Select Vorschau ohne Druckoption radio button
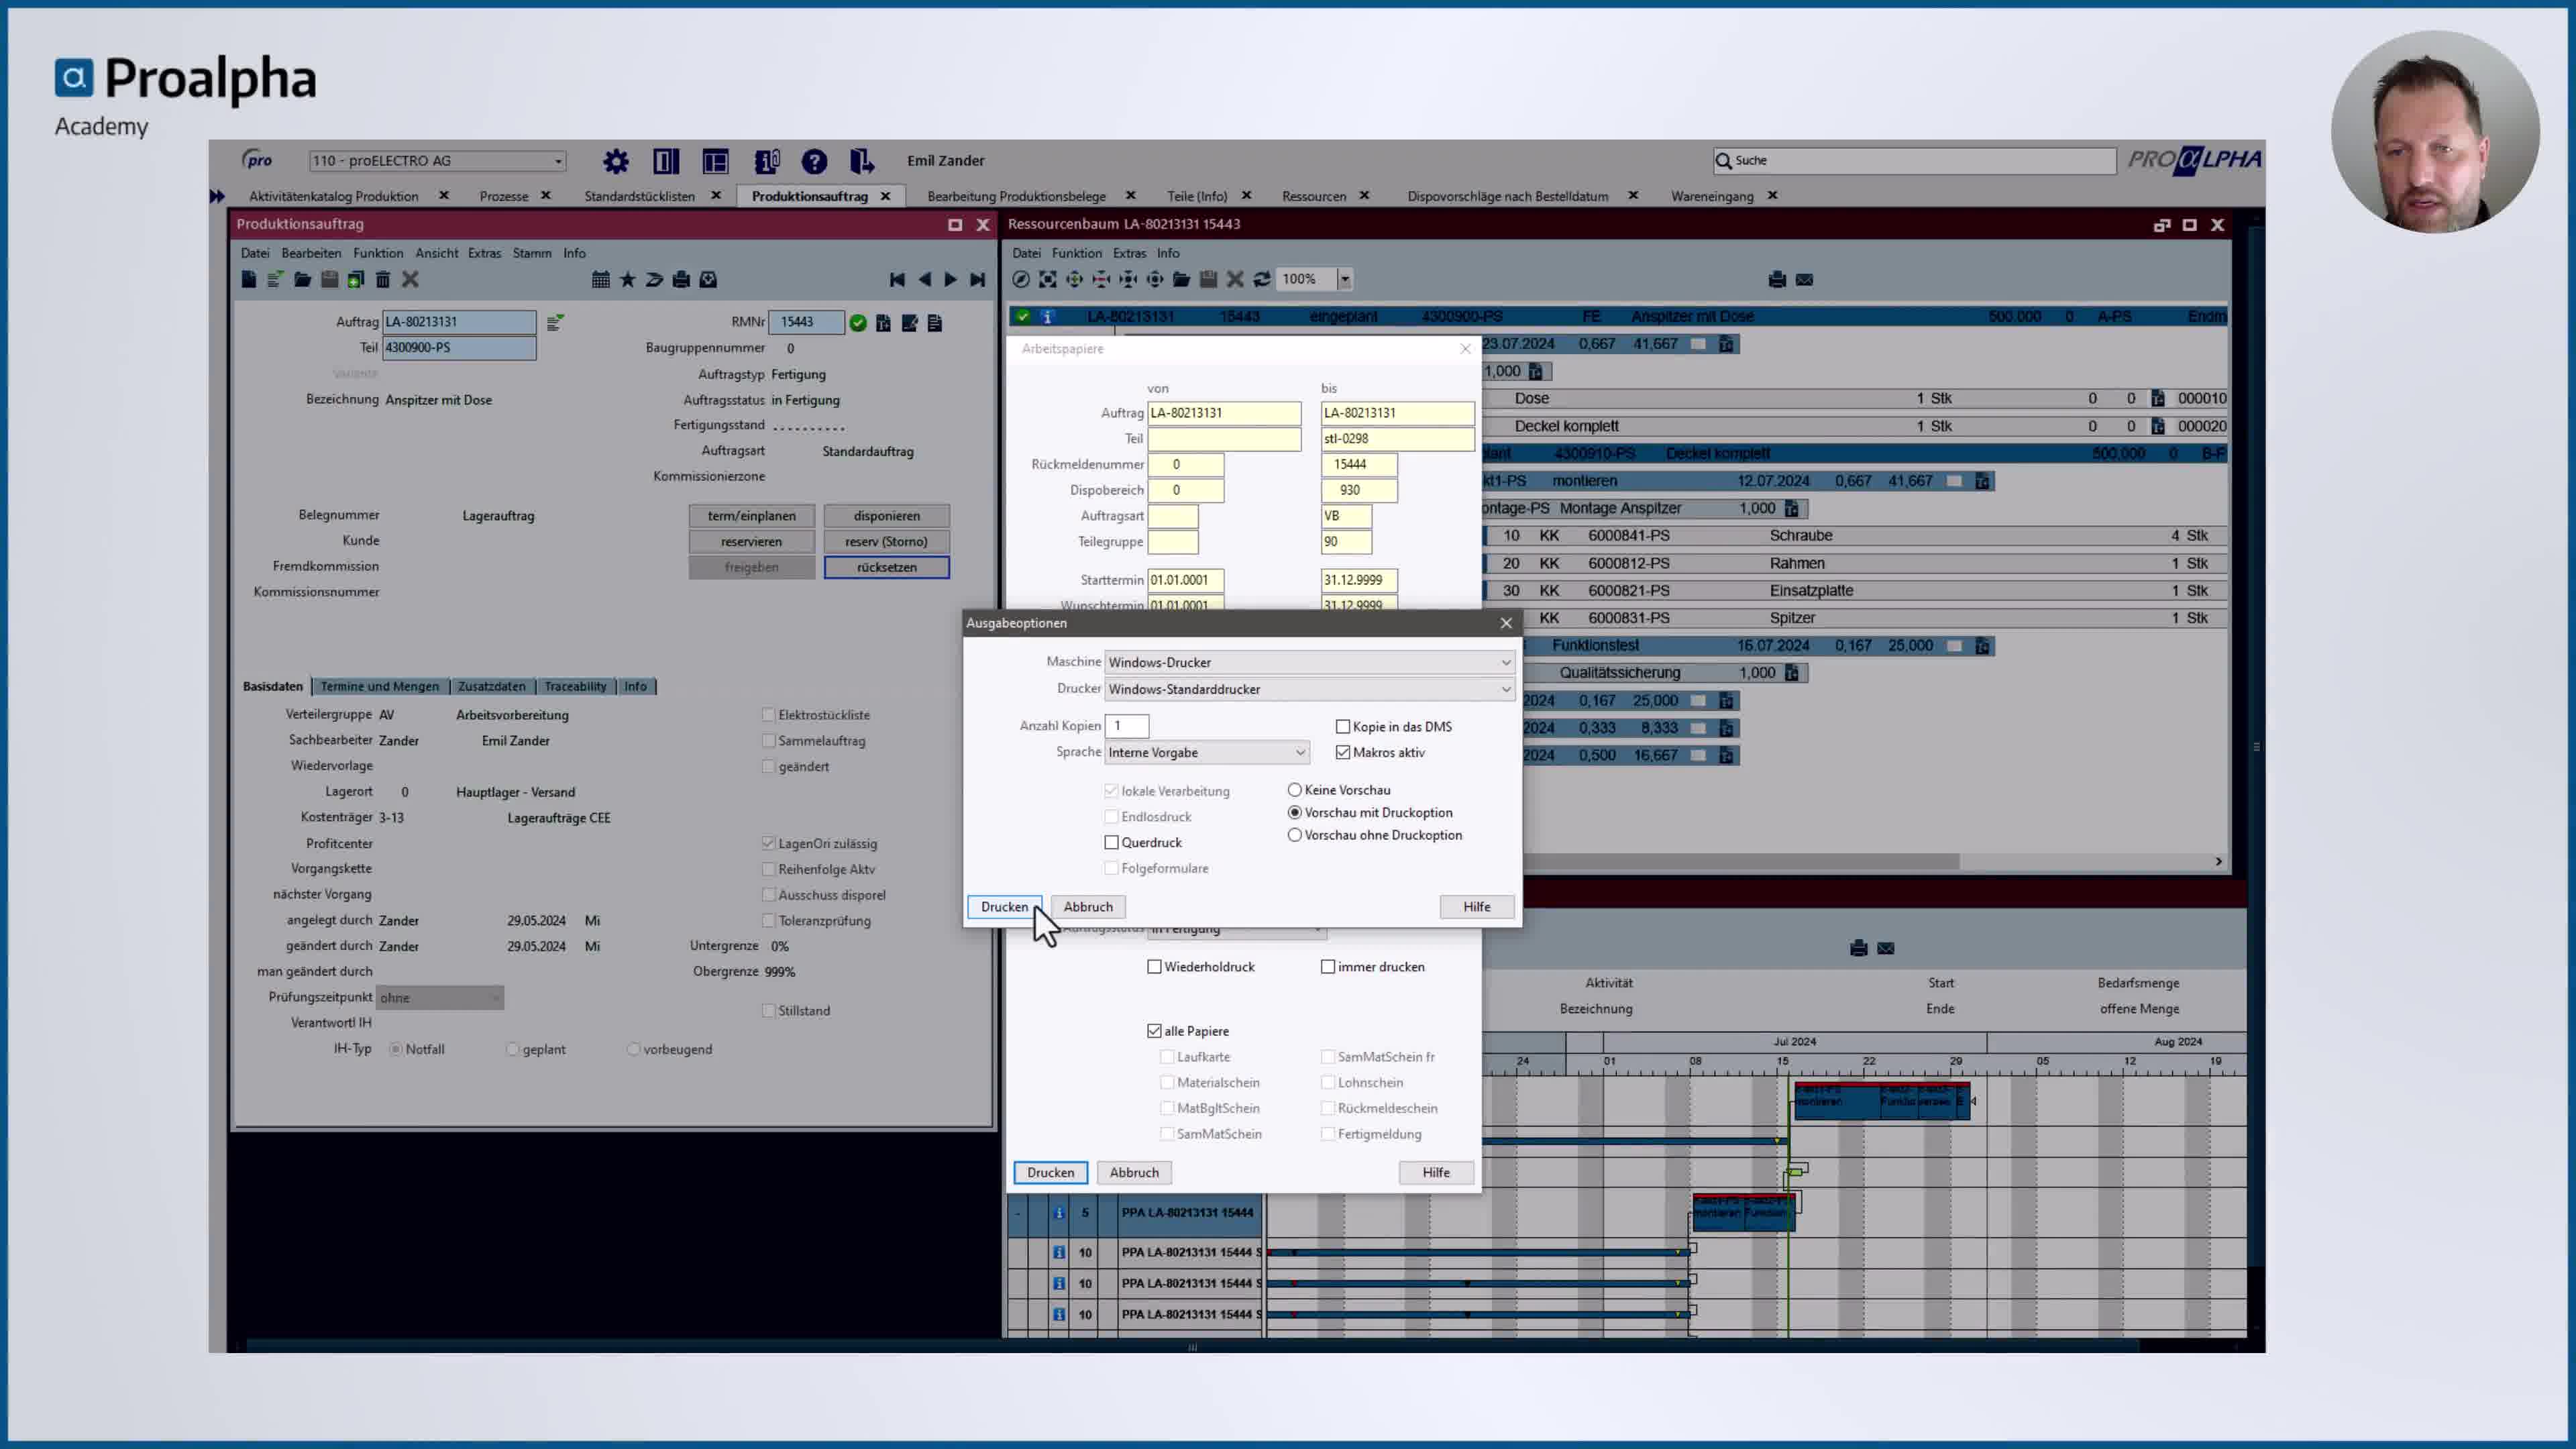Screen dimensions: 2576x1449 [1295, 835]
